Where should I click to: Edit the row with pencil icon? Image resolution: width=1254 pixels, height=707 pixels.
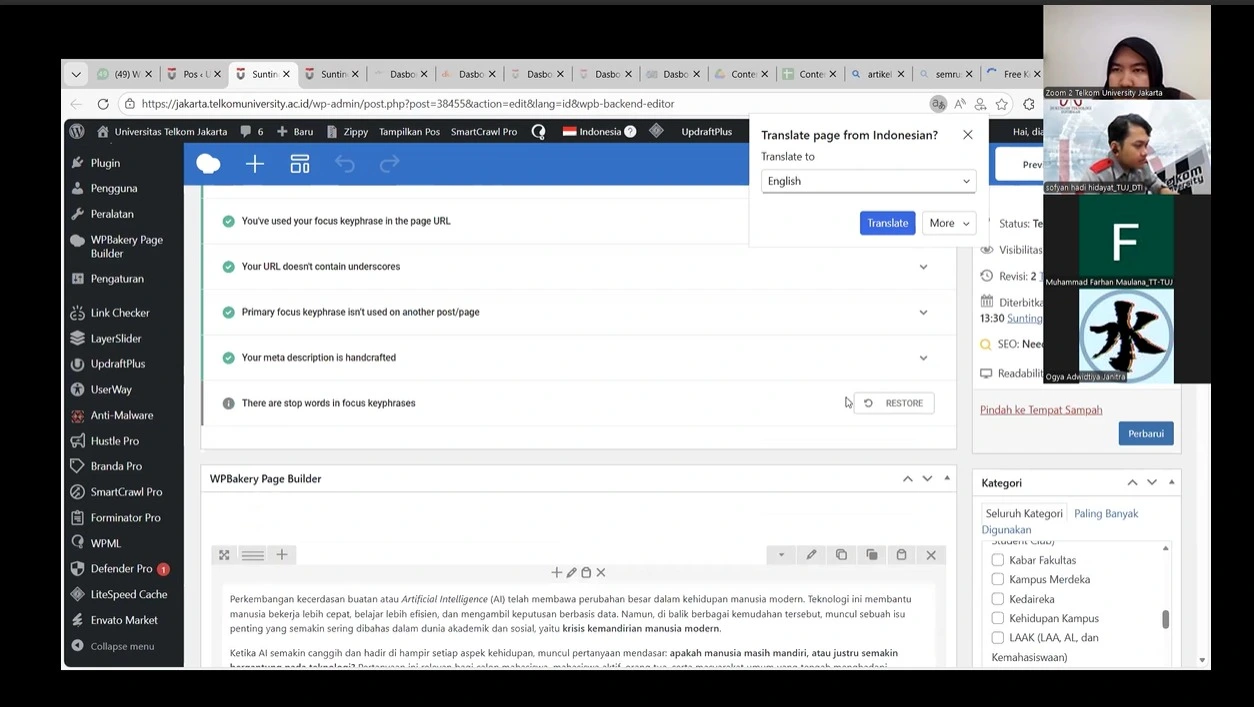coord(812,555)
